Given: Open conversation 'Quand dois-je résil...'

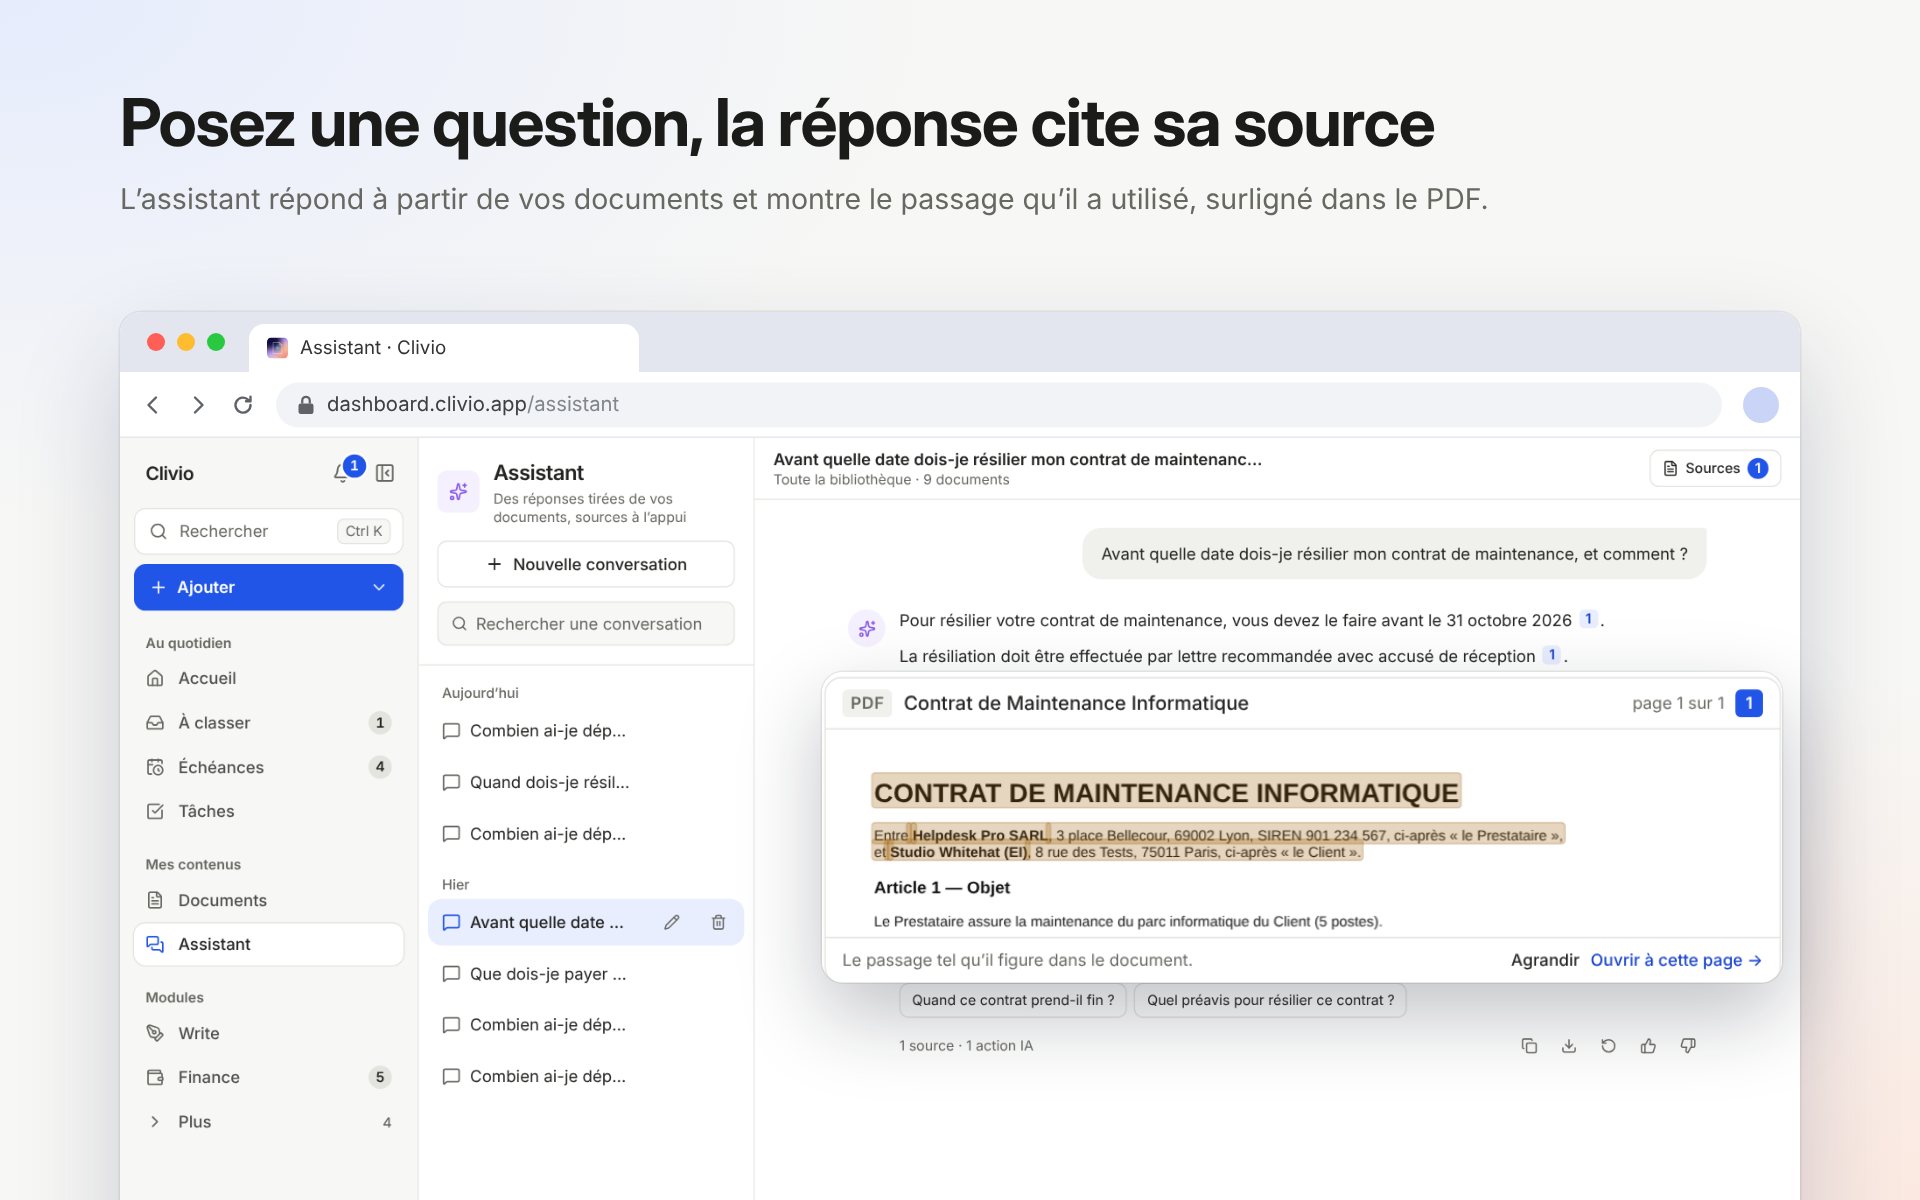Looking at the screenshot, I should click(586, 782).
